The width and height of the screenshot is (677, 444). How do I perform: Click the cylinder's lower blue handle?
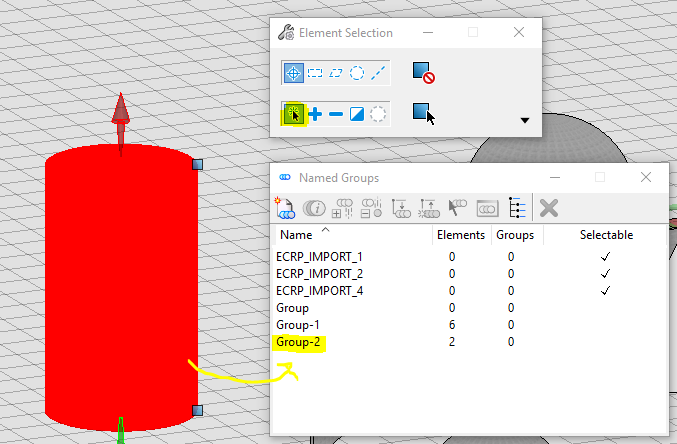point(197,410)
